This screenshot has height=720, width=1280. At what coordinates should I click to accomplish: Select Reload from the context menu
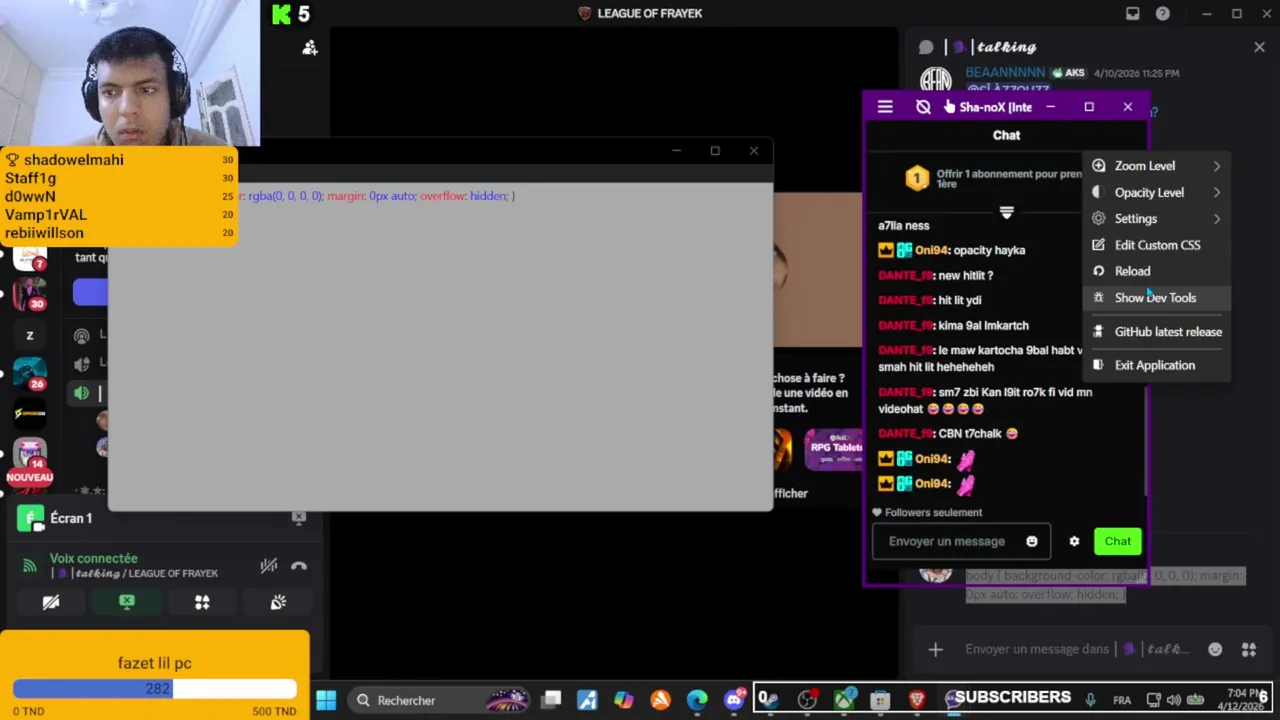click(x=1157, y=271)
